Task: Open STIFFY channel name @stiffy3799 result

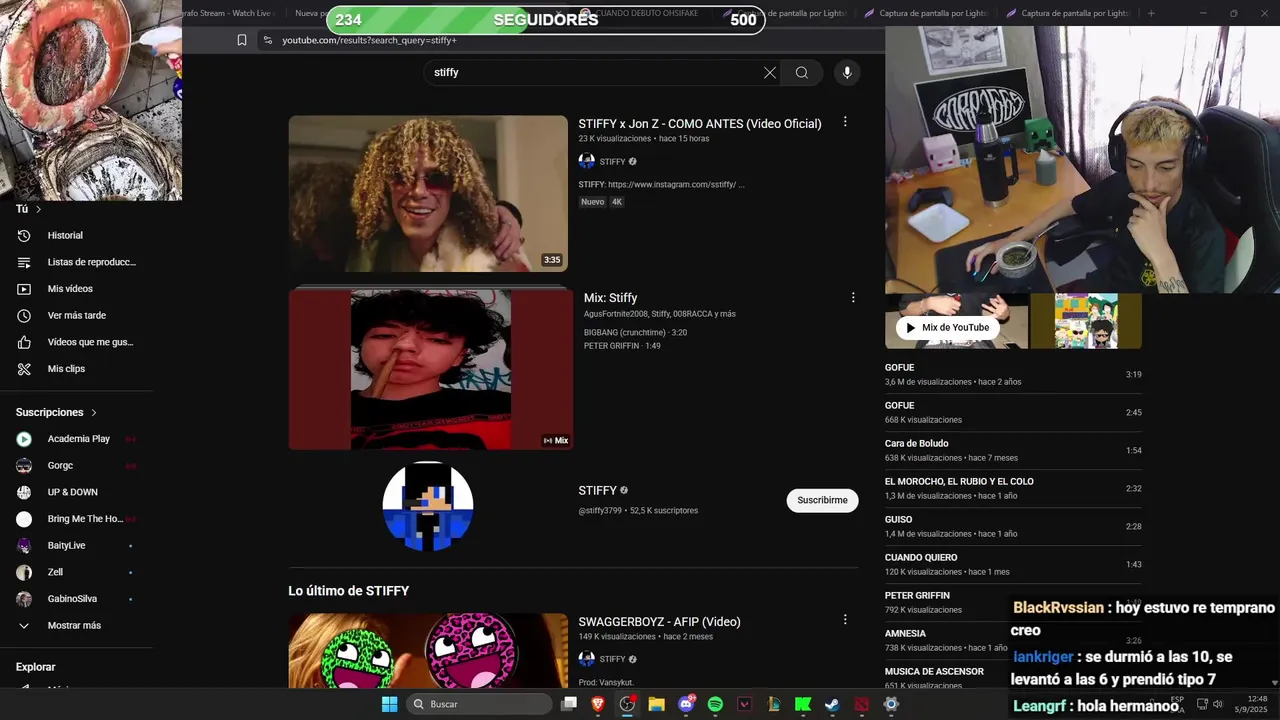Action: (597, 491)
